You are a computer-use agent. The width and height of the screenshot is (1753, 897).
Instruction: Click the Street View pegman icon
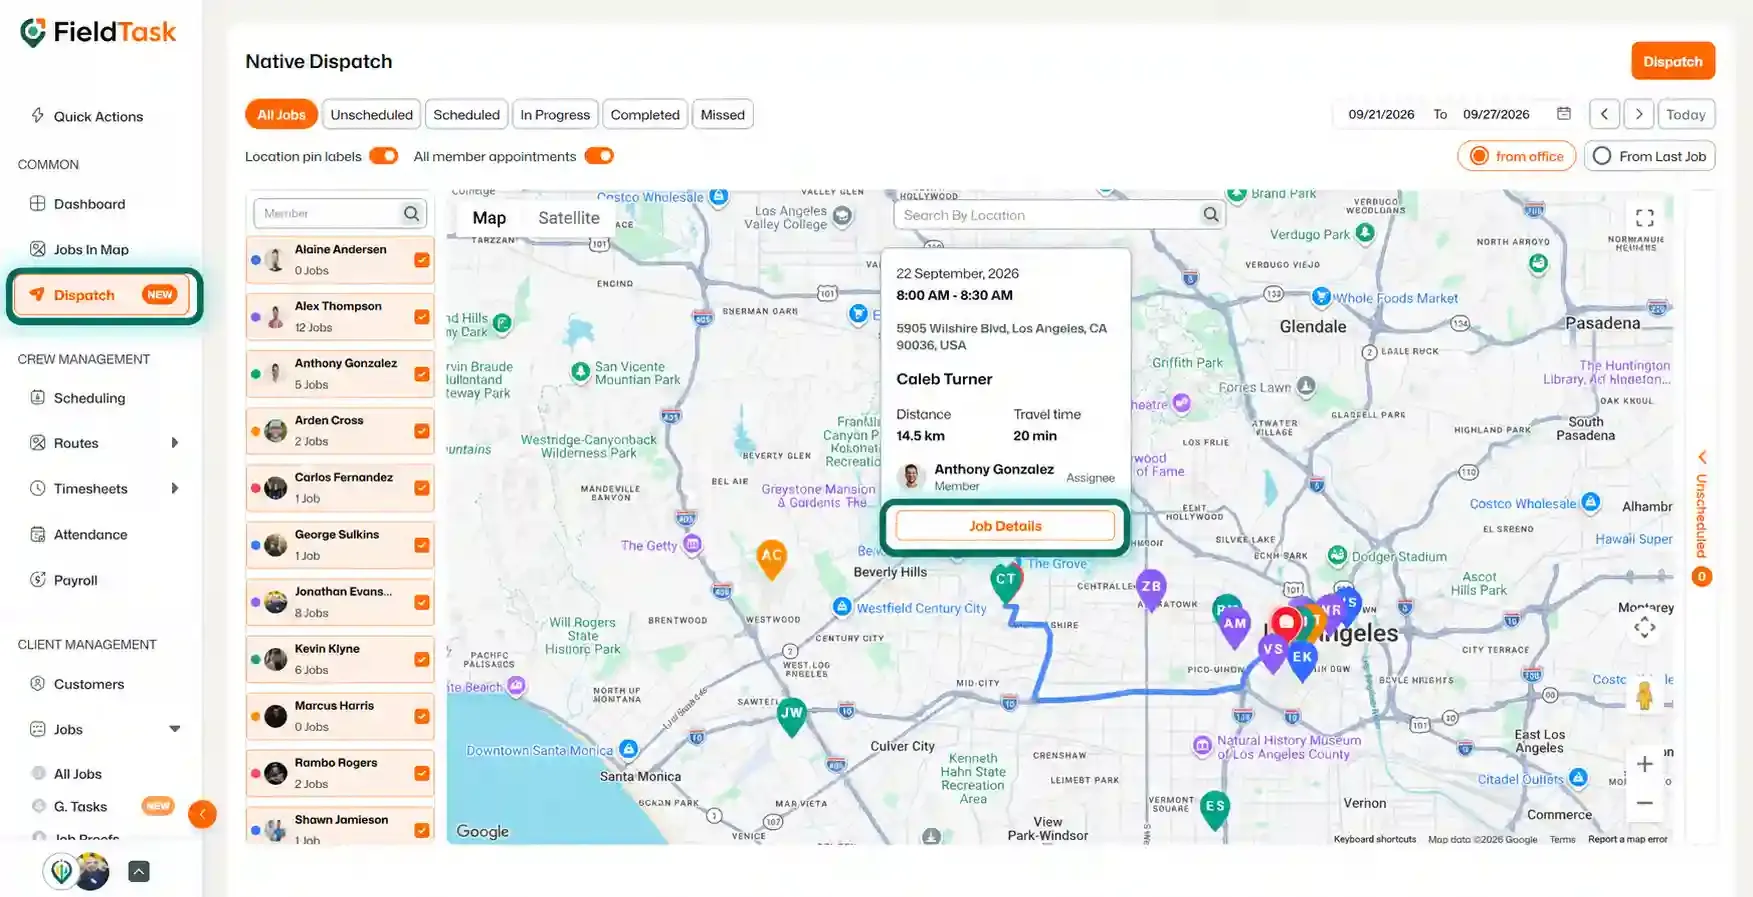(x=1644, y=694)
